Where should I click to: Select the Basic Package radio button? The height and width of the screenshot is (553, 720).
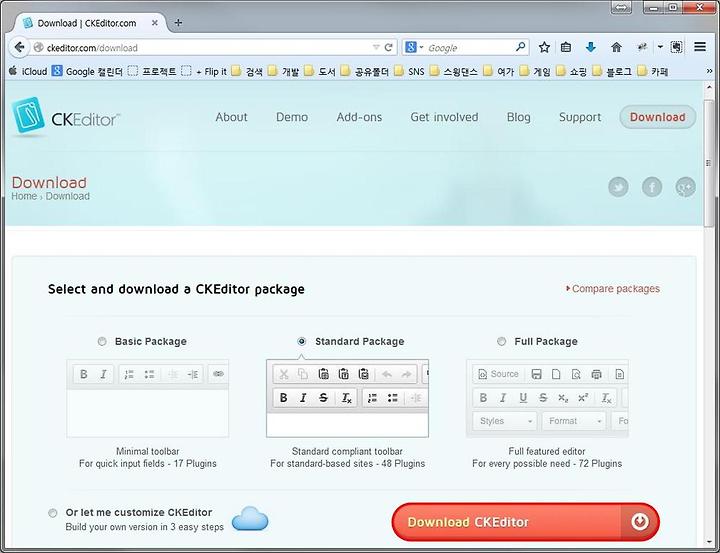click(102, 341)
